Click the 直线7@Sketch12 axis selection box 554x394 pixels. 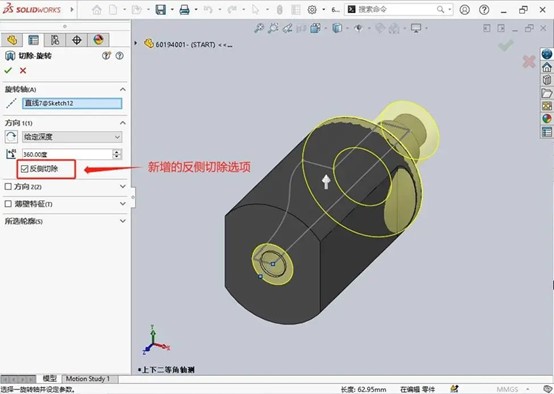(72, 103)
